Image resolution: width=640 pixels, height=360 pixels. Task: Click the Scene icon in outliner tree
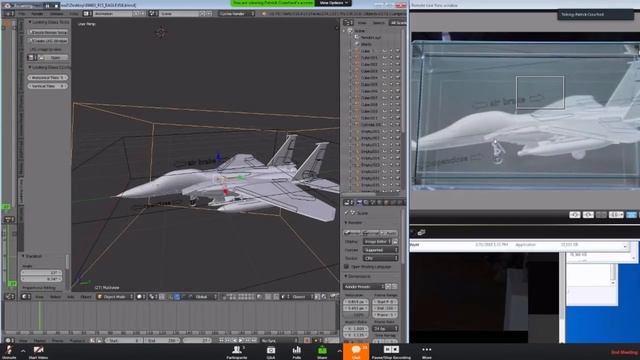[x=351, y=31]
